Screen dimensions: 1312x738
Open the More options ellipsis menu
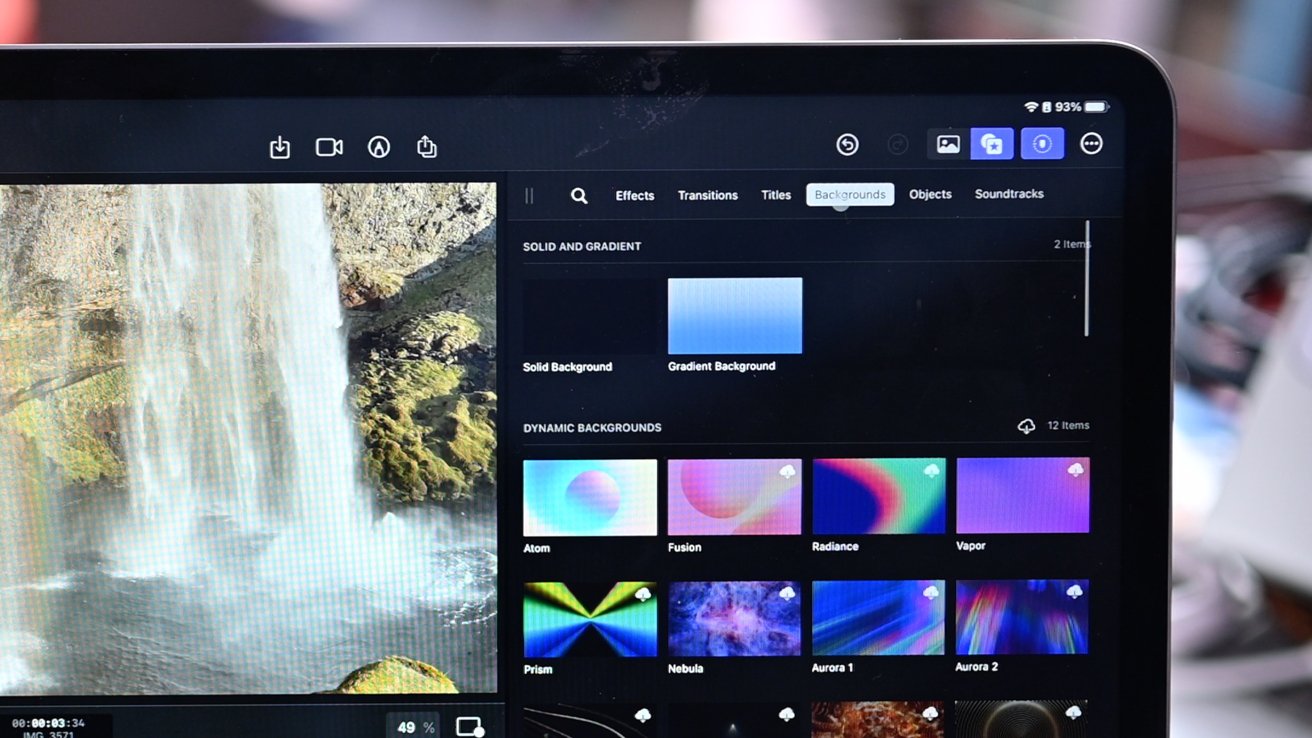coord(1091,143)
